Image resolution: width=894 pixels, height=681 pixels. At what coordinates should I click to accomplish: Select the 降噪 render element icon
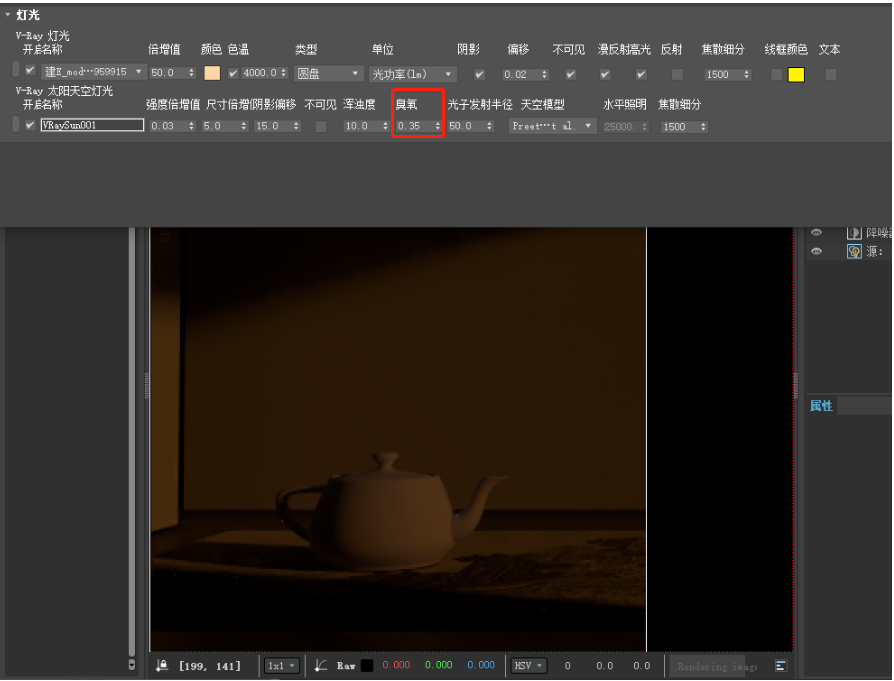coord(854,233)
